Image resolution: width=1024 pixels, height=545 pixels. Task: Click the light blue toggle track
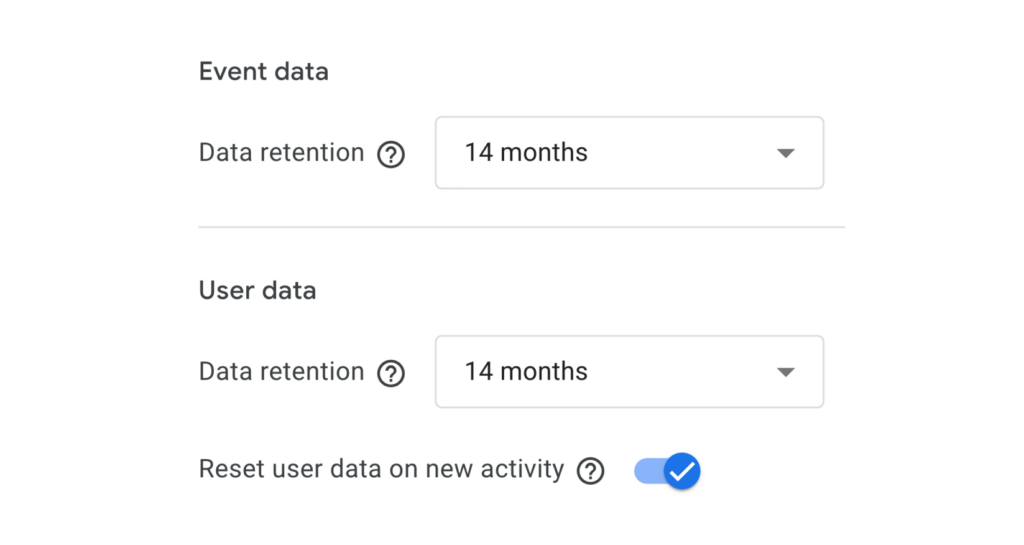(x=648, y=471)
